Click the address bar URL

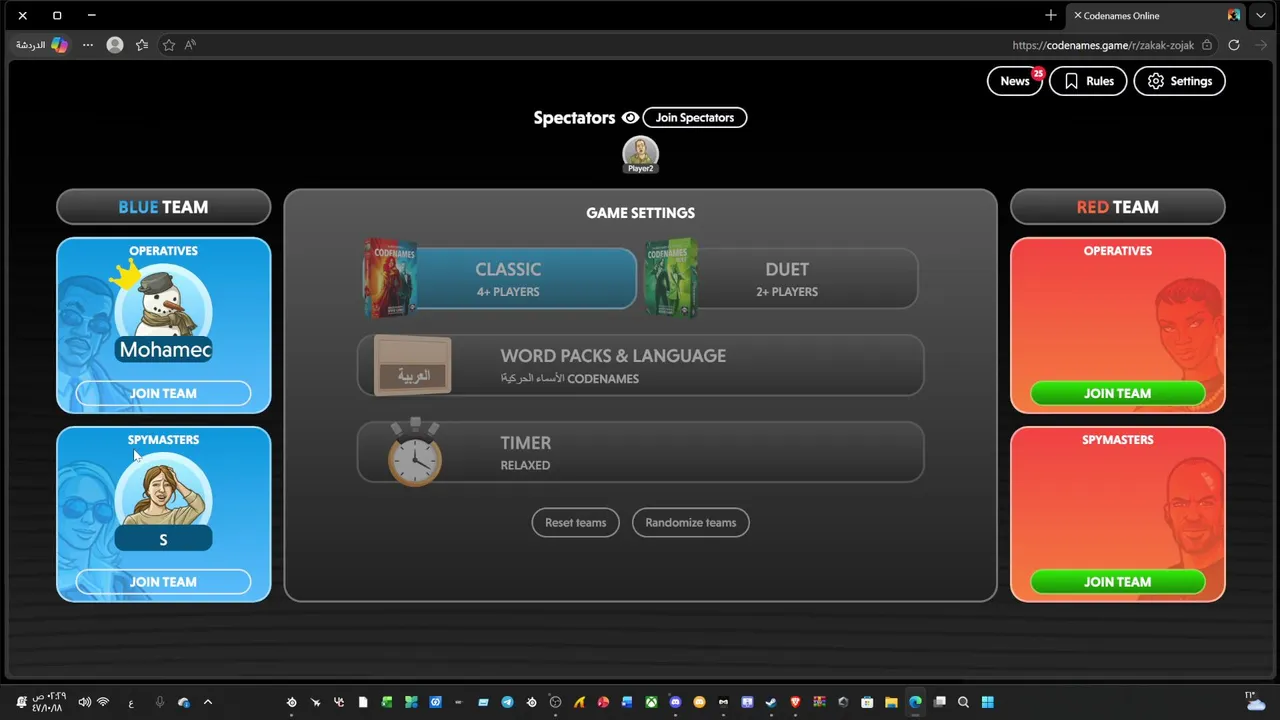(x=1103, y=45)
